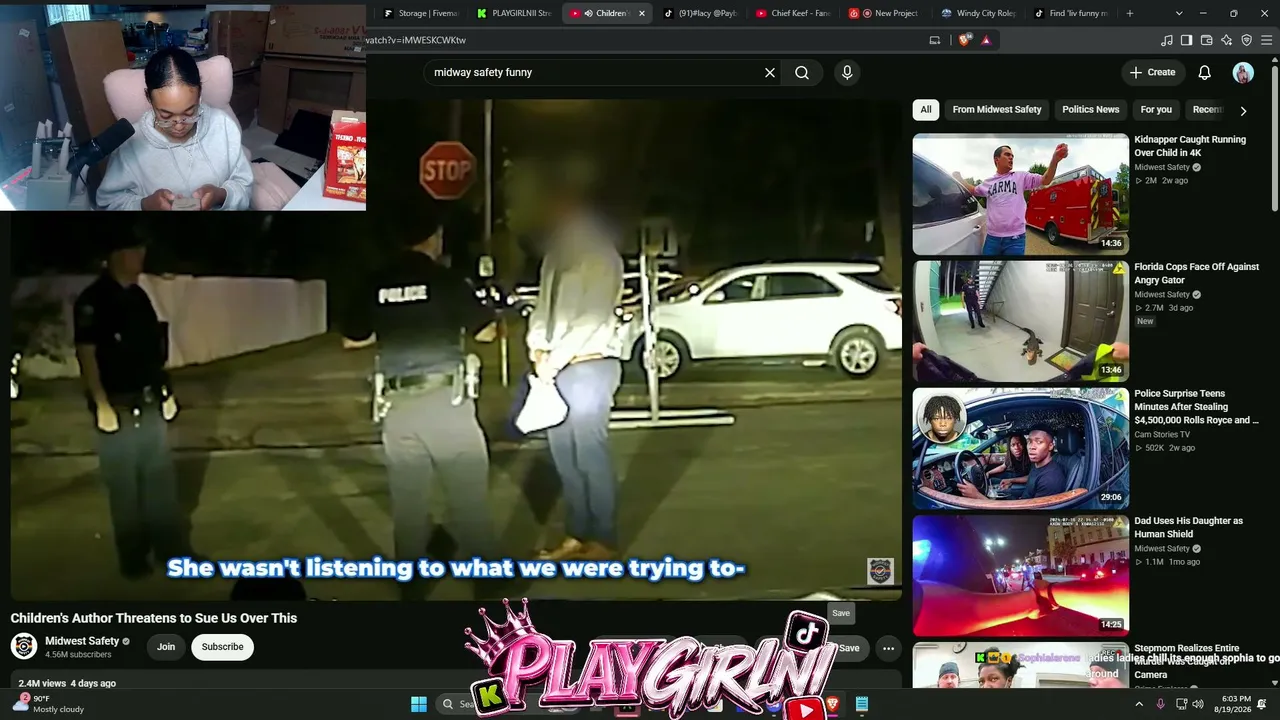Open Police Surprise Teens video thumbnail
Viewport: 1280px width, 720px height.
coord(1020,448)
